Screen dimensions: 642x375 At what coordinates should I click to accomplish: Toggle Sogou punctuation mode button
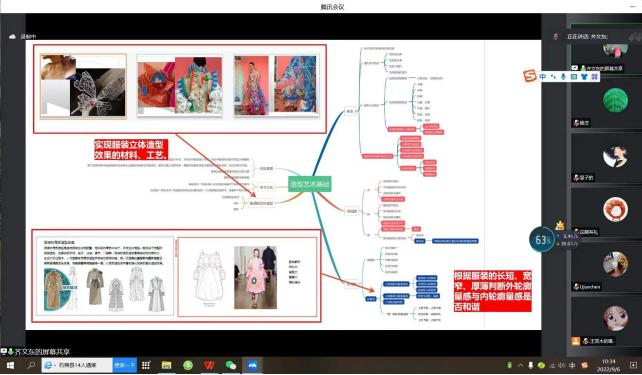pyautogui.click(x=553, y=77)
